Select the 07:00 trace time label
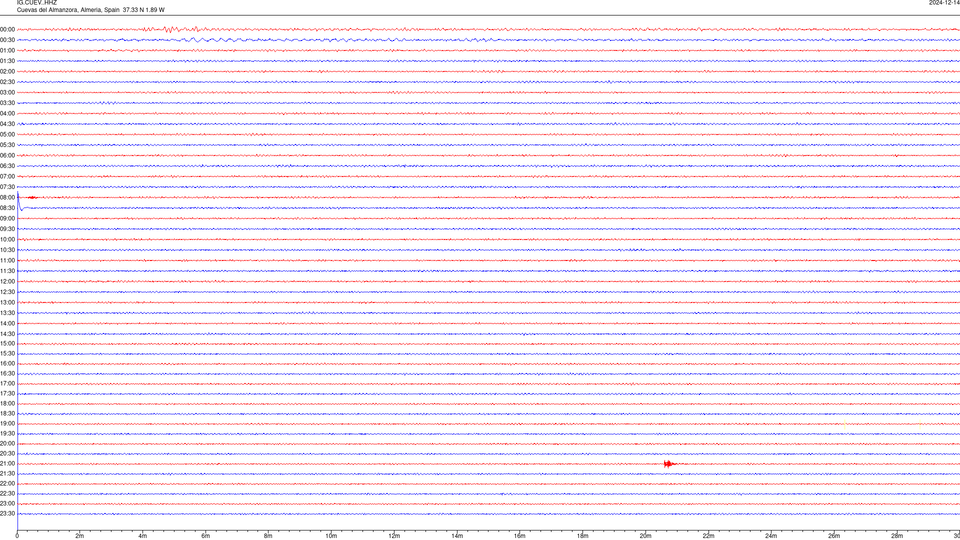Viewport: 960px width, 540px height. tap(7, 177)
